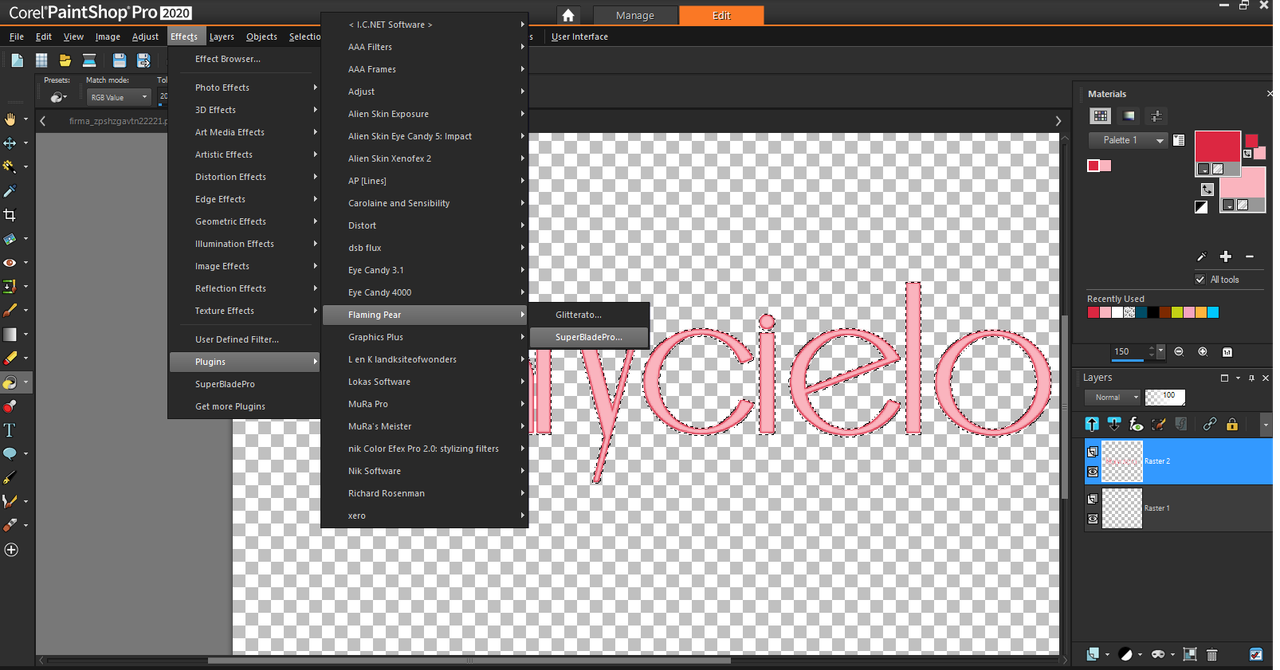1280x670 pixels.
Task: Click the large pink background material swatch
Action: point(1243,184)
